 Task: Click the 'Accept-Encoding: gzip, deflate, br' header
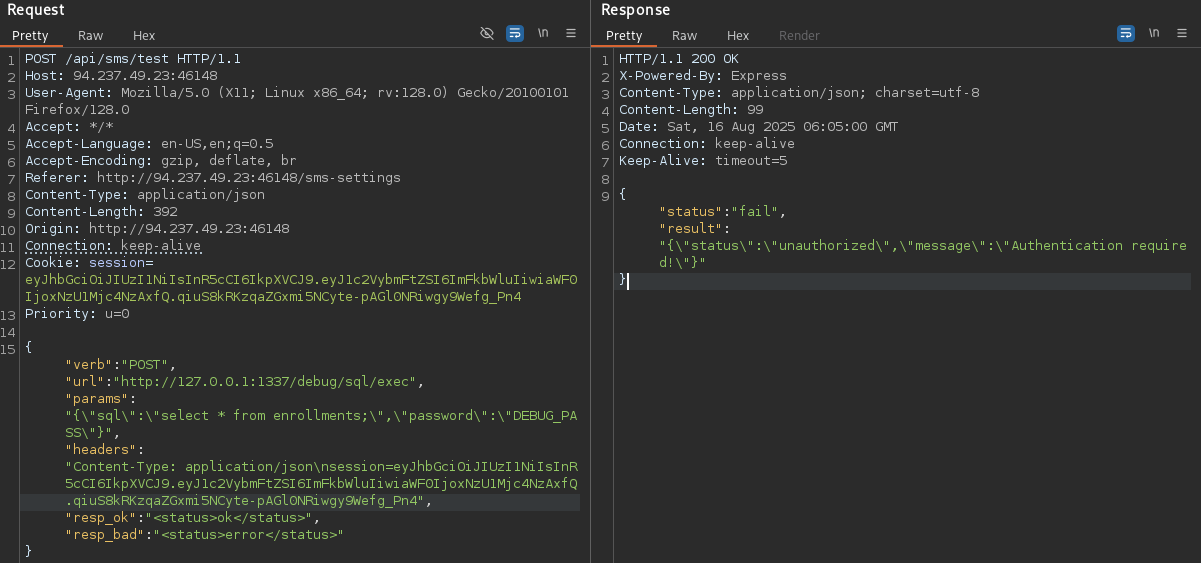[x=161, y=161]
